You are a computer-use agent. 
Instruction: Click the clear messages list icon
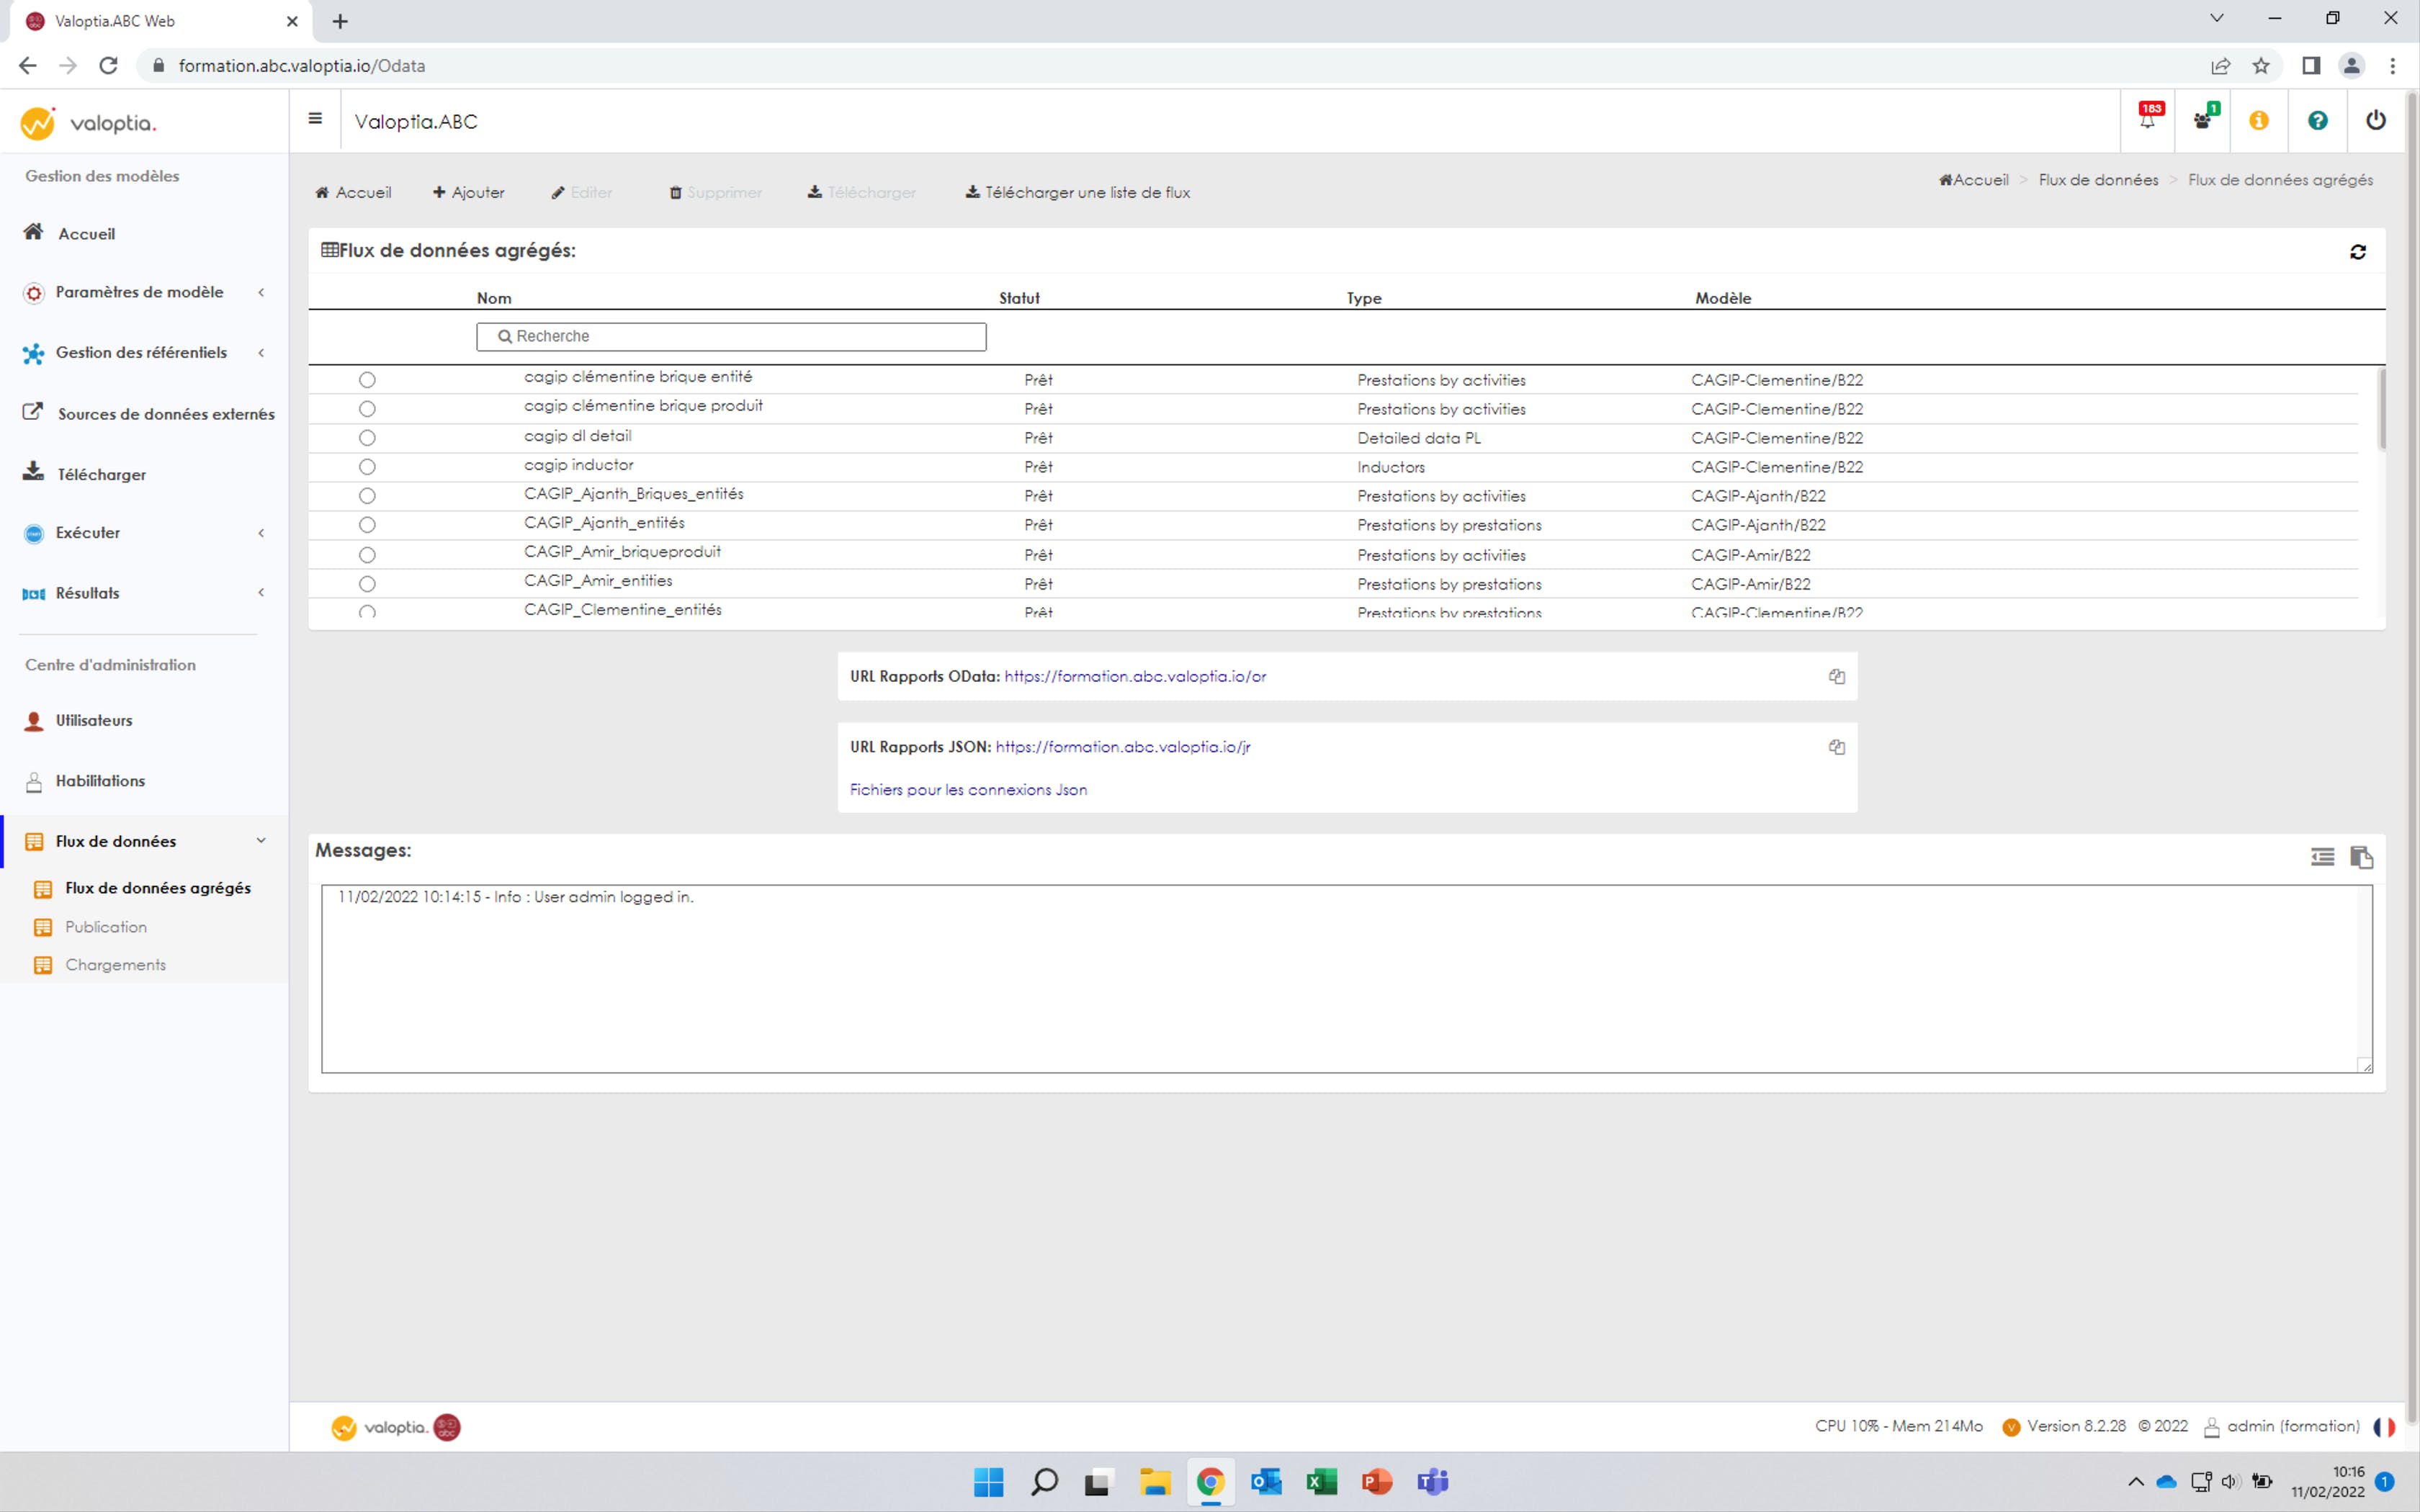pos(2322,857)
